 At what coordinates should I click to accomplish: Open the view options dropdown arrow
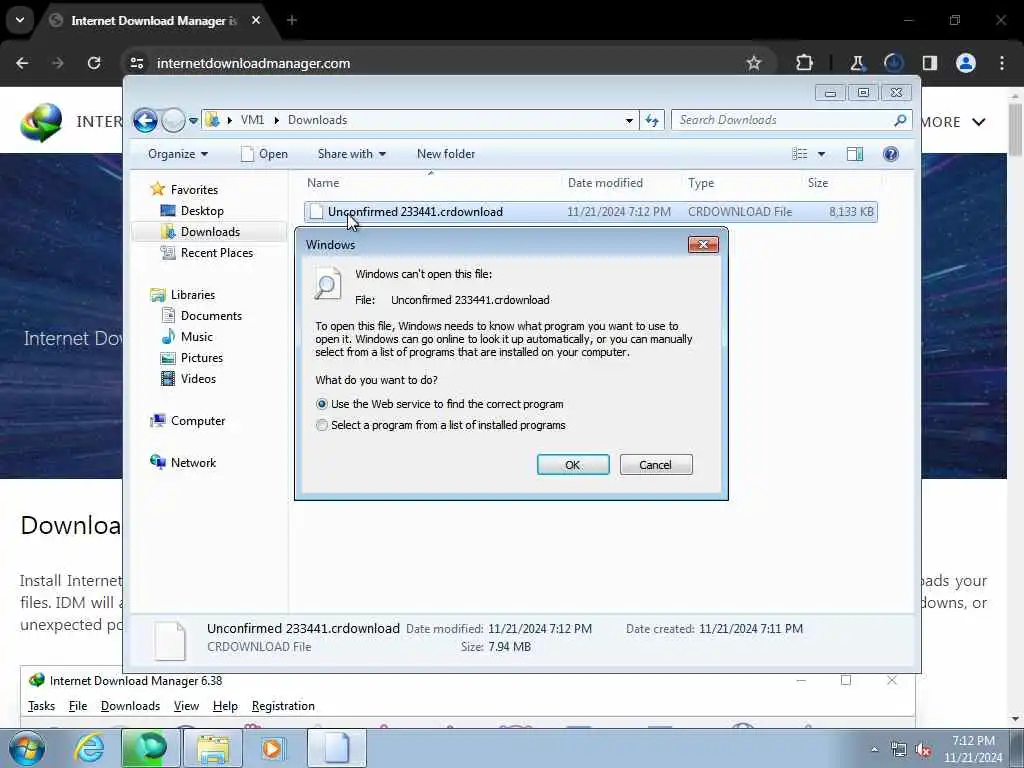[822, 154]
